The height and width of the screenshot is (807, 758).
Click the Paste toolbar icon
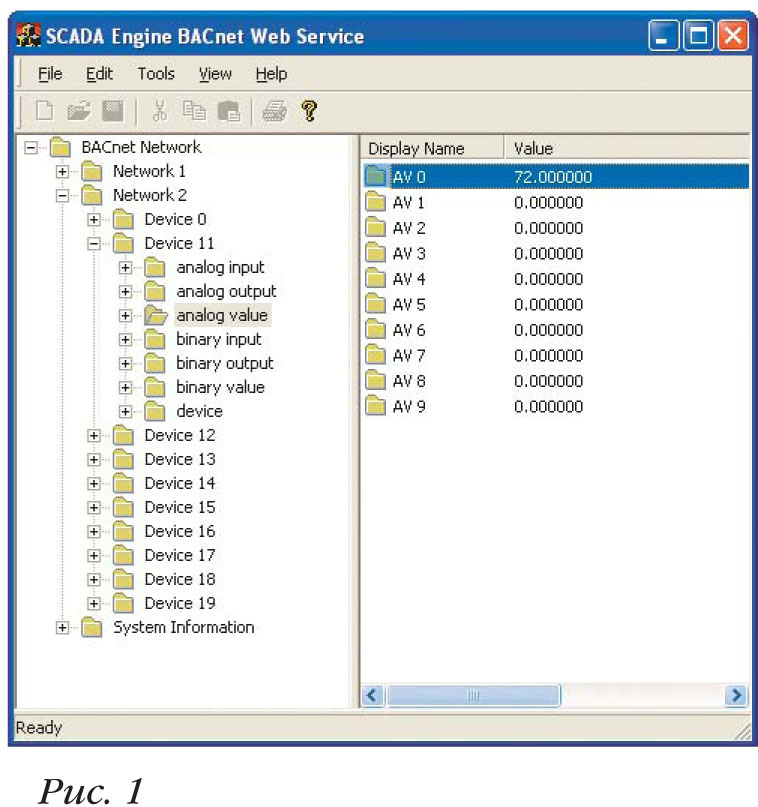(x=228, y=111)
